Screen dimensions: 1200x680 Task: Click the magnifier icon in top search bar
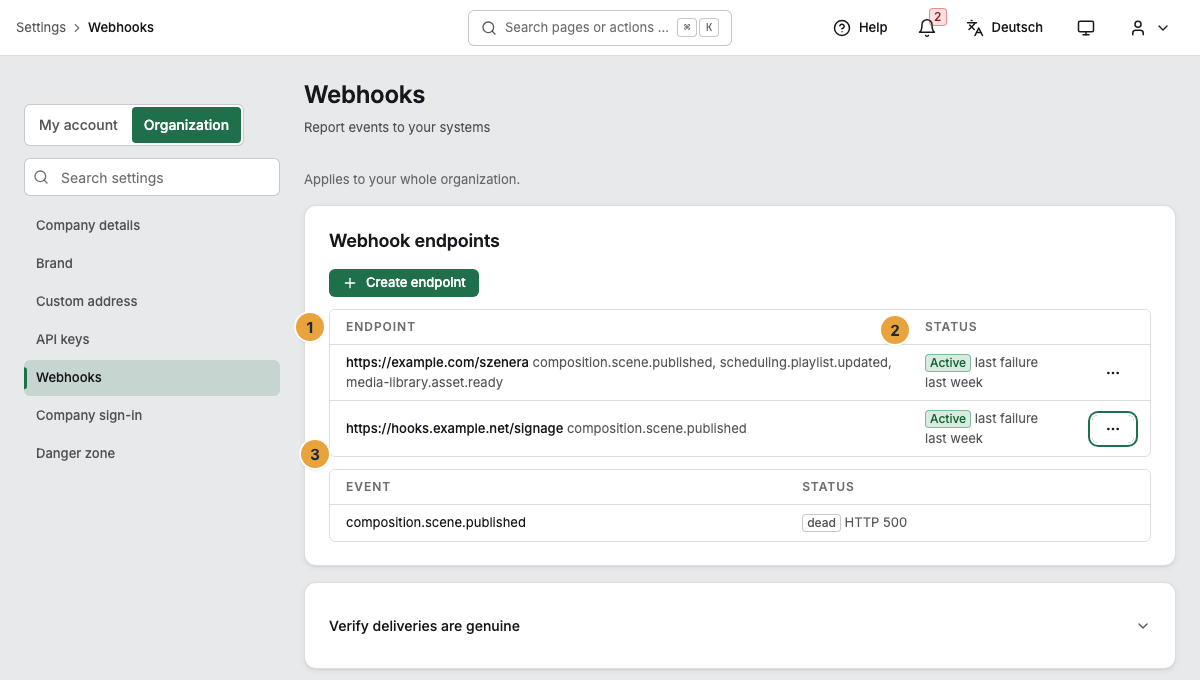tap(489, 28)
